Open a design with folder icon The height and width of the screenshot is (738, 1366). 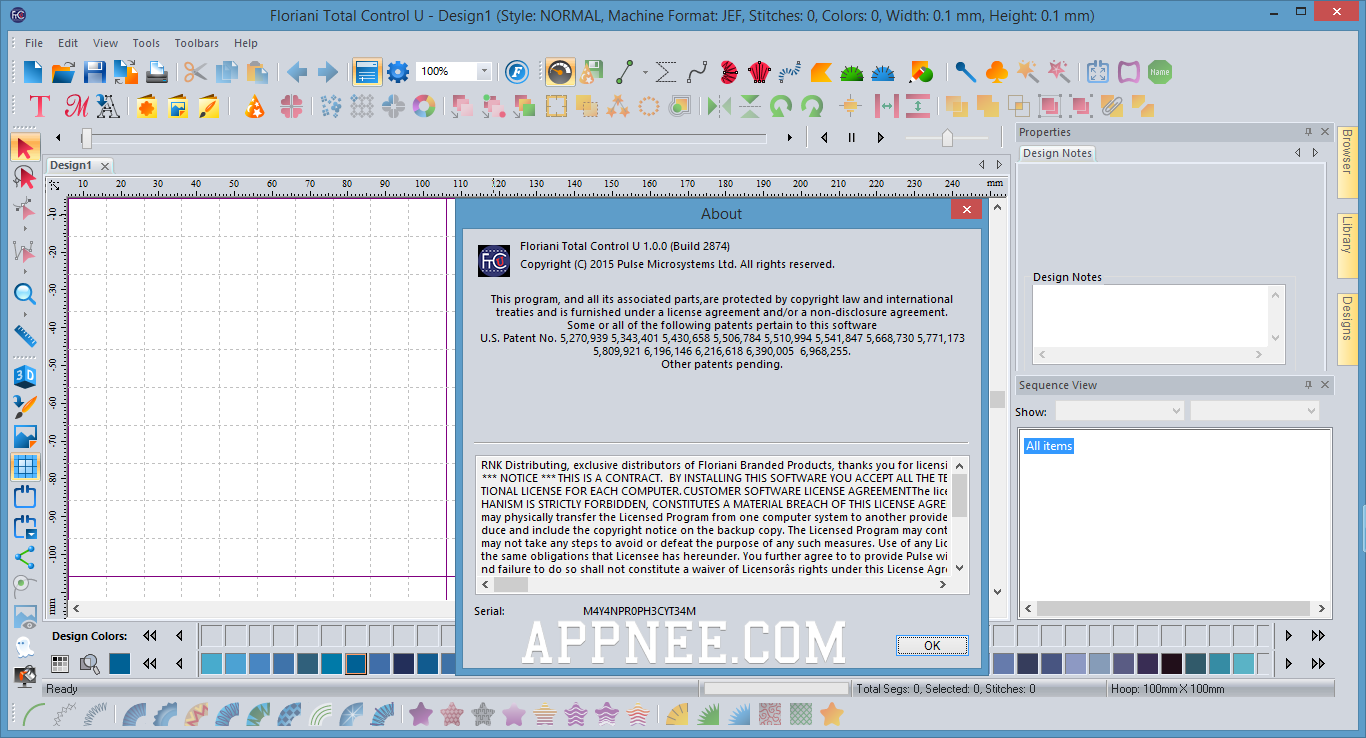tap(64, 72)
